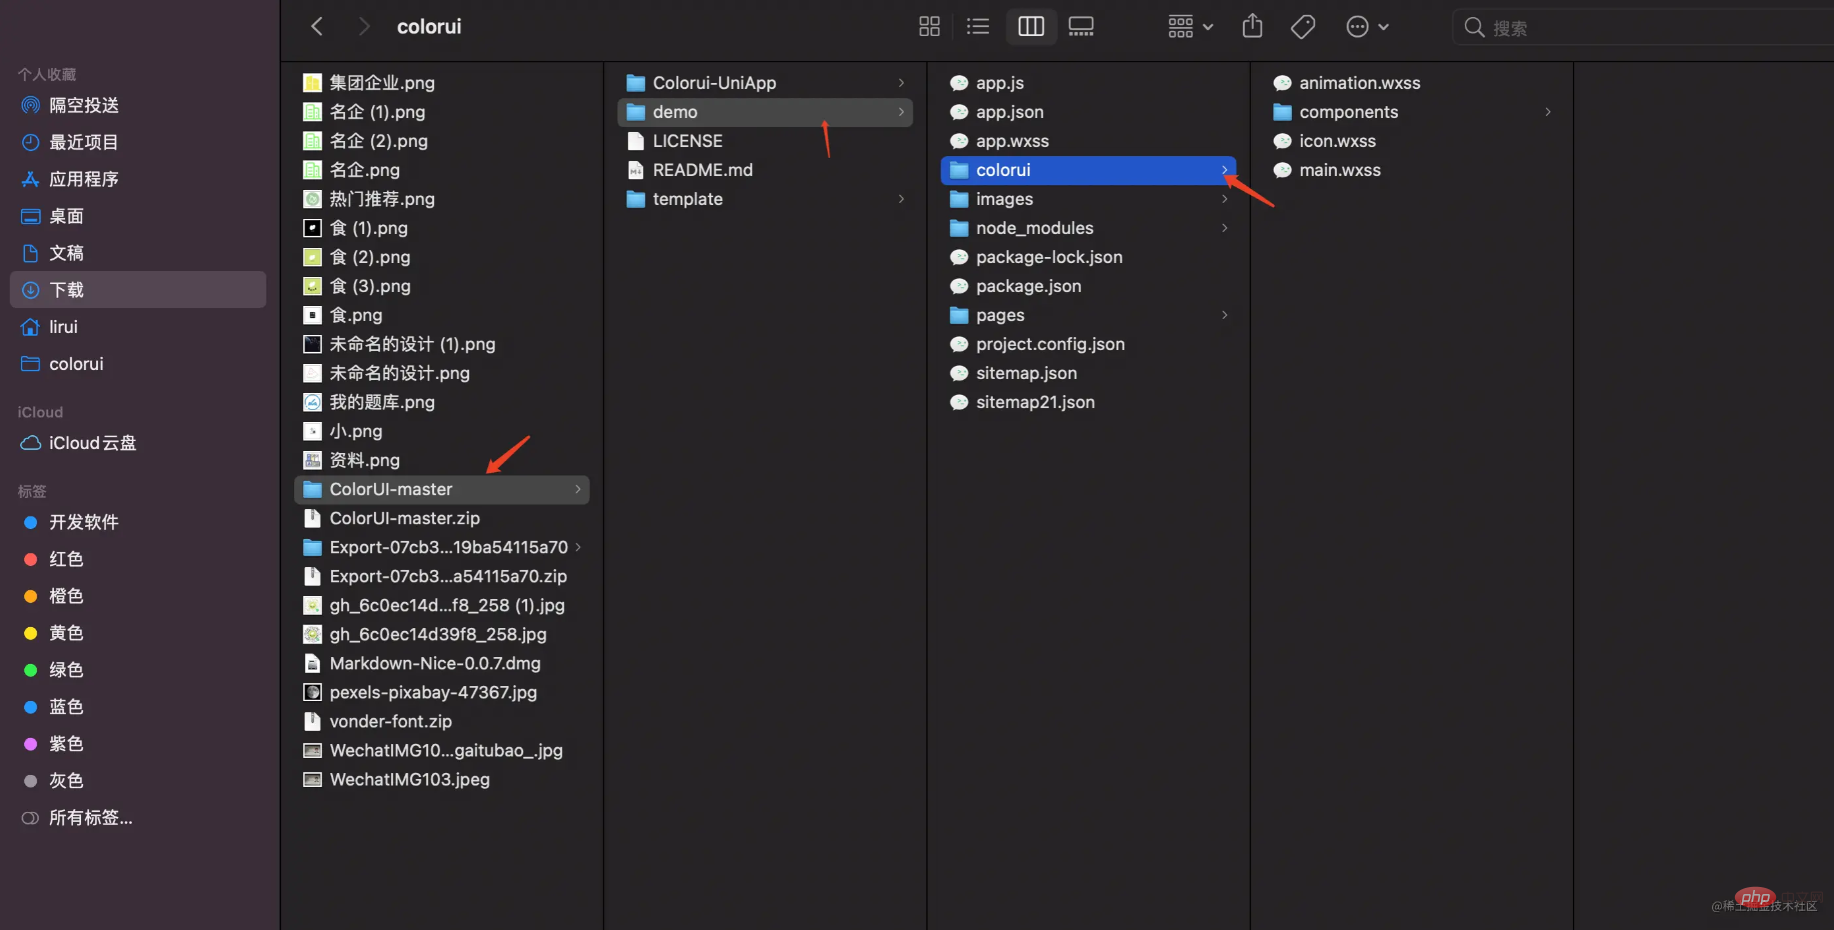
Task: Open Recents (最近项目) in sidebar
Action: coord(138,142)
